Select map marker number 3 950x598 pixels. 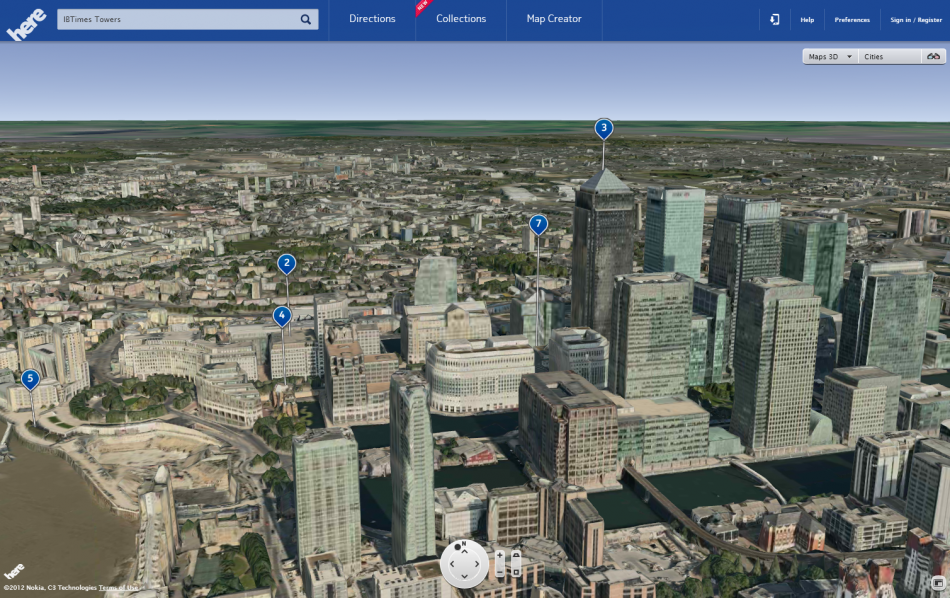tap(603, 128)
